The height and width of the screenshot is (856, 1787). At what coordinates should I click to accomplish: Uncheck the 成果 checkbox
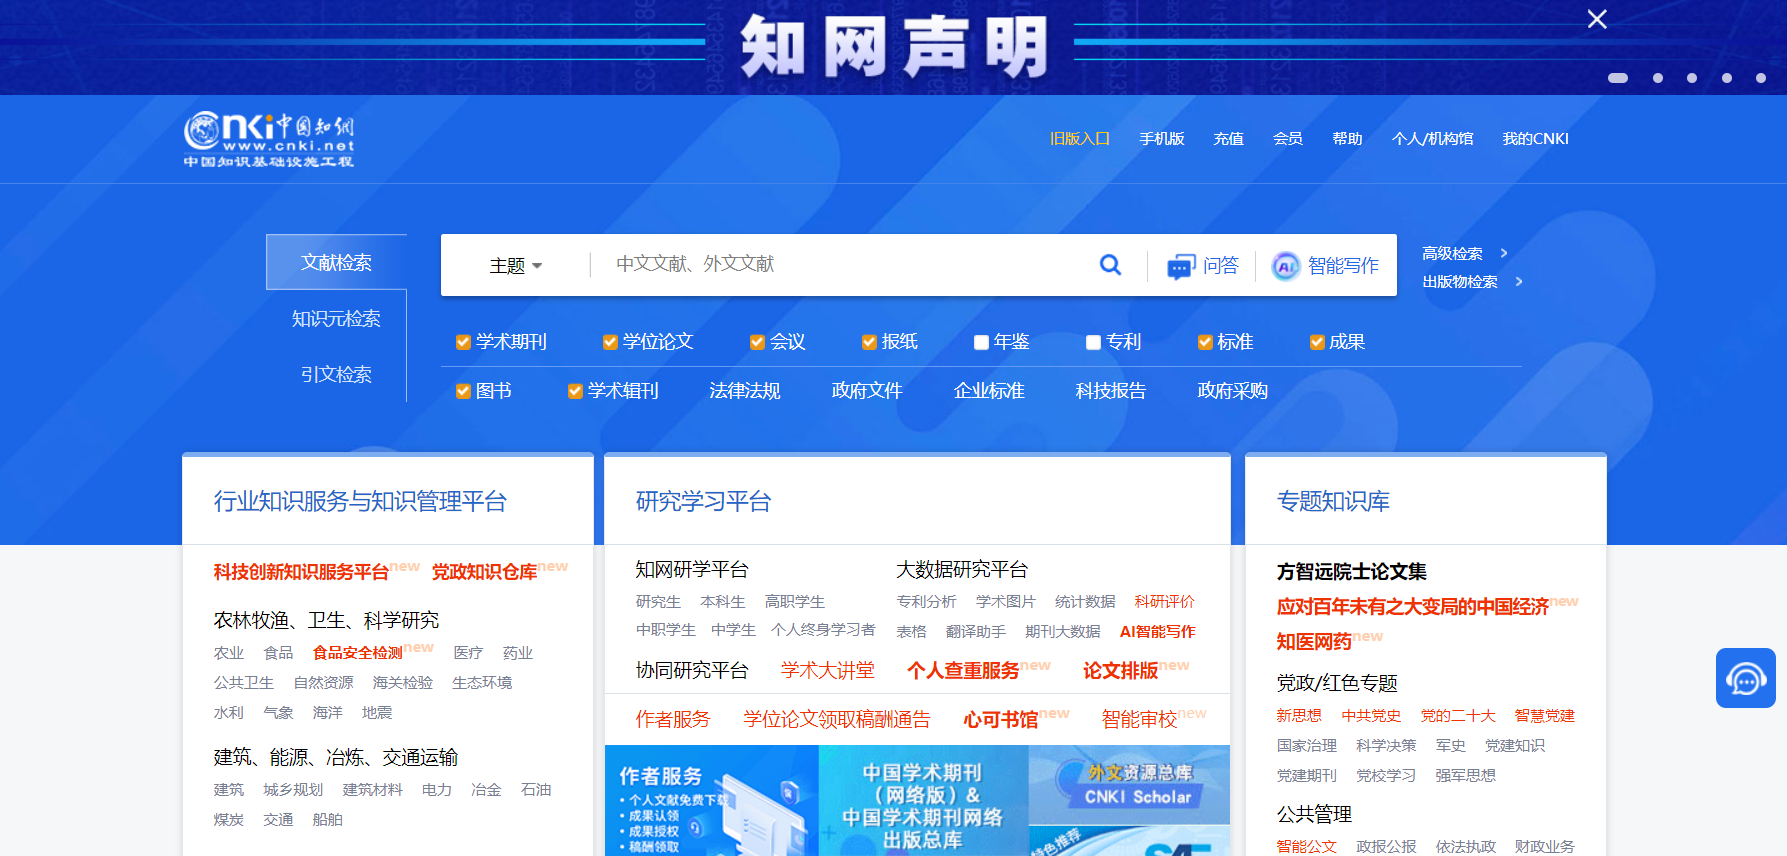(1317, 342)
